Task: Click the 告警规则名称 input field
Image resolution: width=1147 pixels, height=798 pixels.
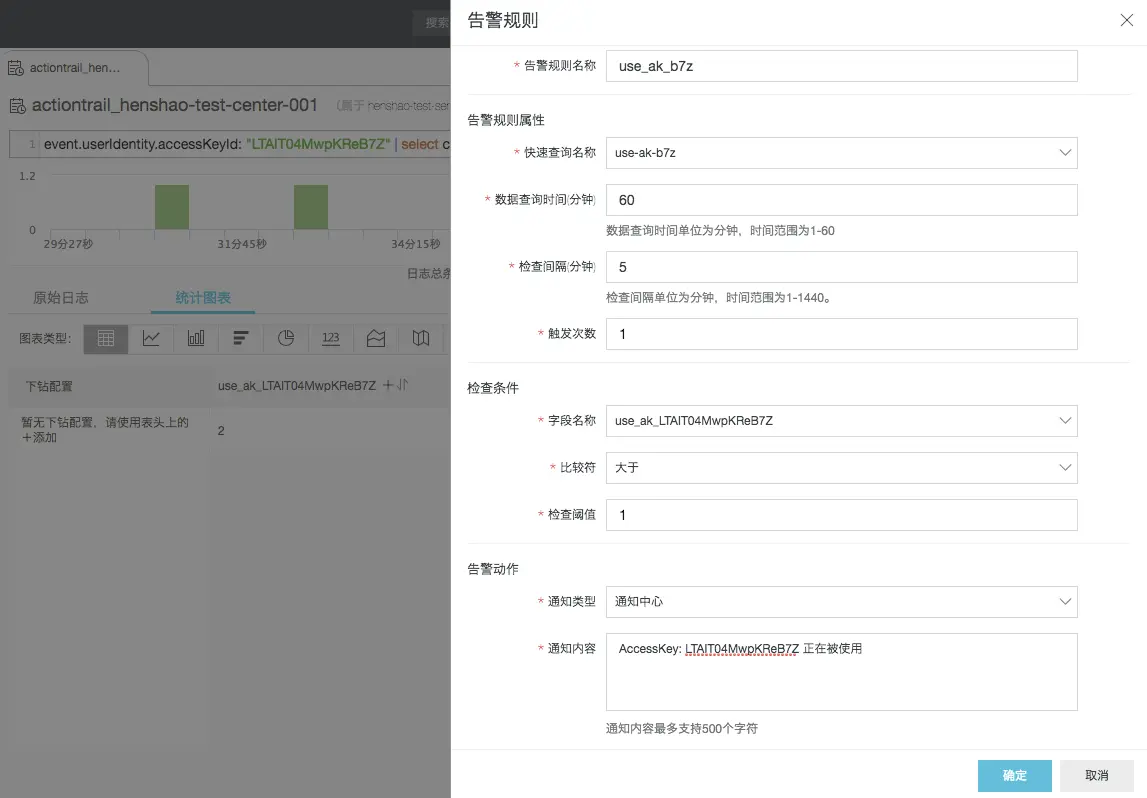Action: coord(841,66)
